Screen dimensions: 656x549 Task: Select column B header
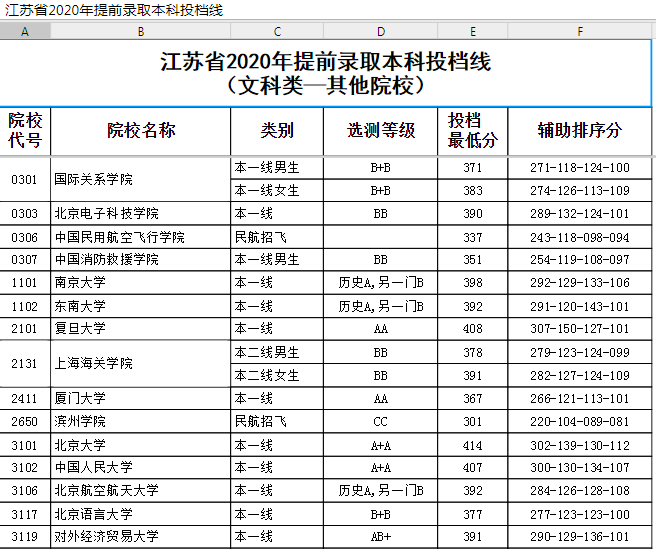(x=141, y=31)
